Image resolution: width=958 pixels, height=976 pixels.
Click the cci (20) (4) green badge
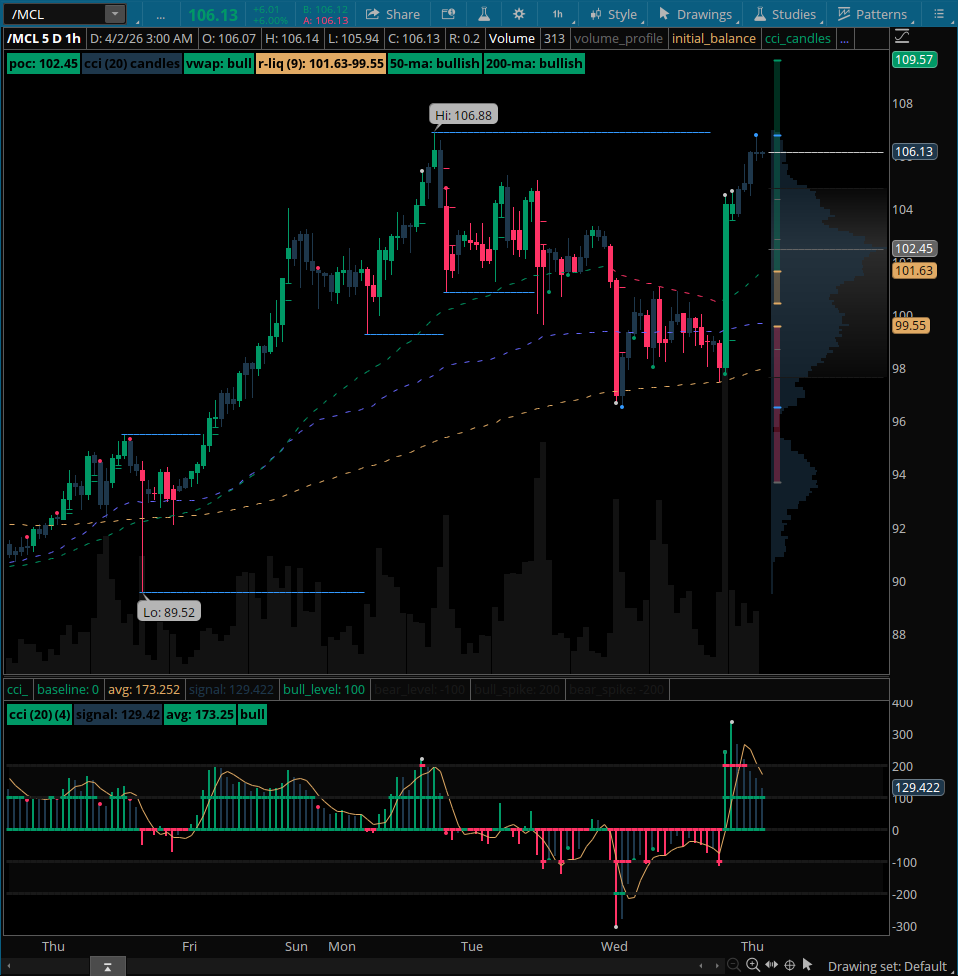40,715
